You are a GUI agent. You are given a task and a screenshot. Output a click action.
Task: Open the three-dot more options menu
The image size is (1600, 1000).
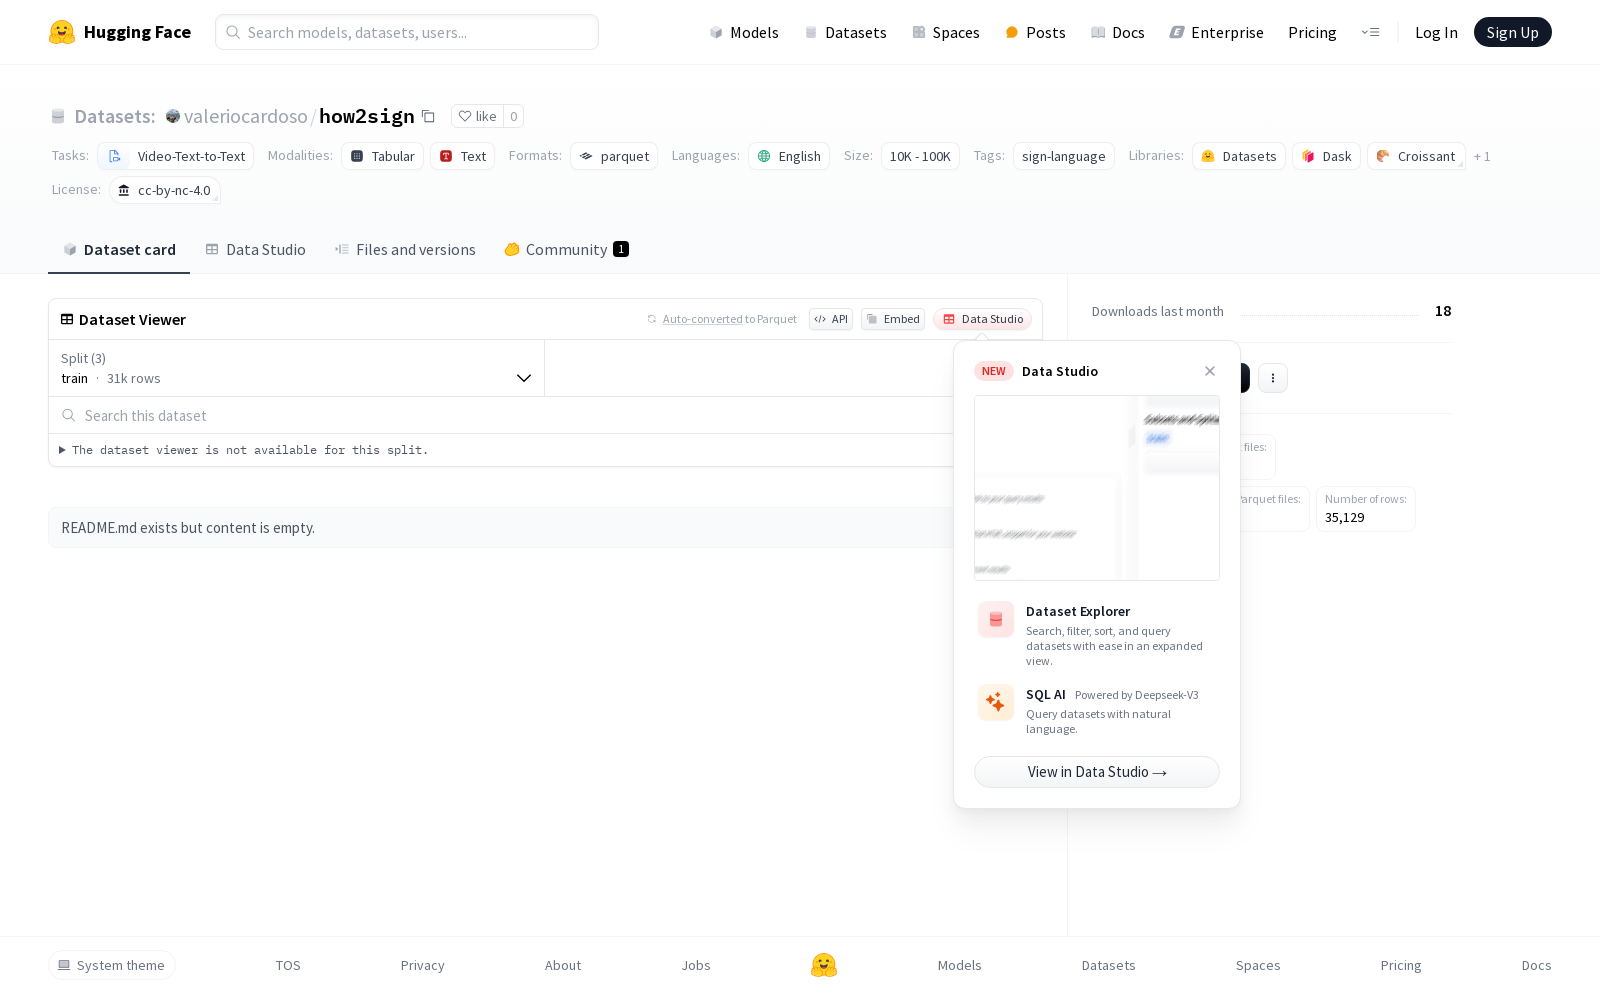point(1272,378)
